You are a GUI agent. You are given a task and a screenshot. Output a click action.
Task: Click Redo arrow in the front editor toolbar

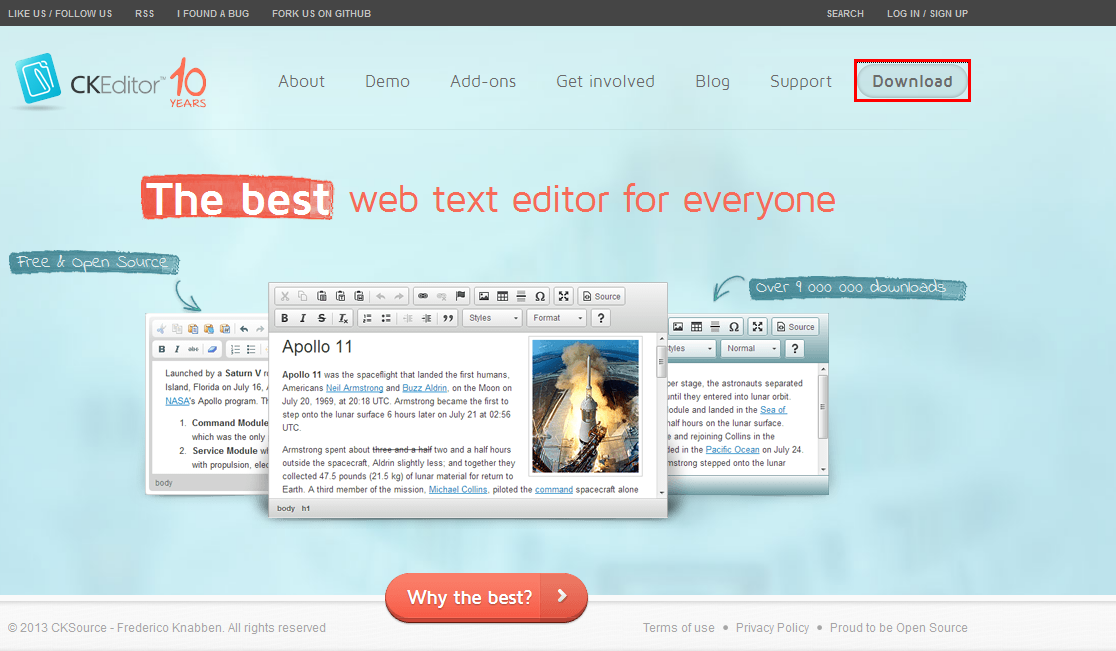pos(399,296)
